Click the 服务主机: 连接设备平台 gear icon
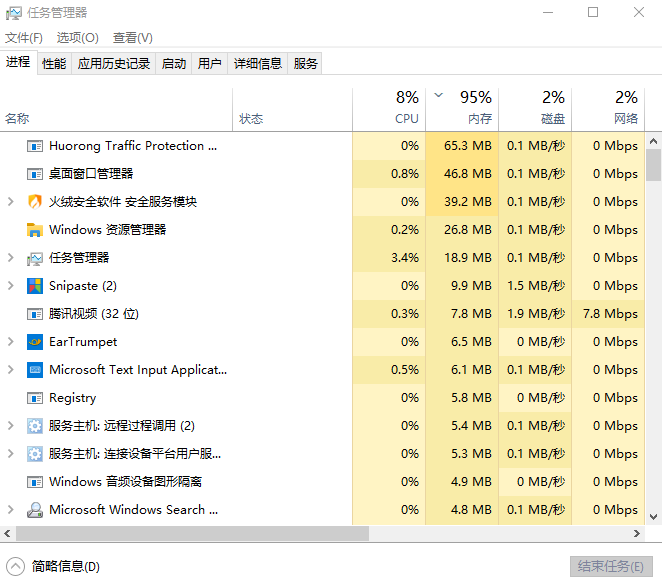Screen dimensions: 662x587 [x=35, y=454]
